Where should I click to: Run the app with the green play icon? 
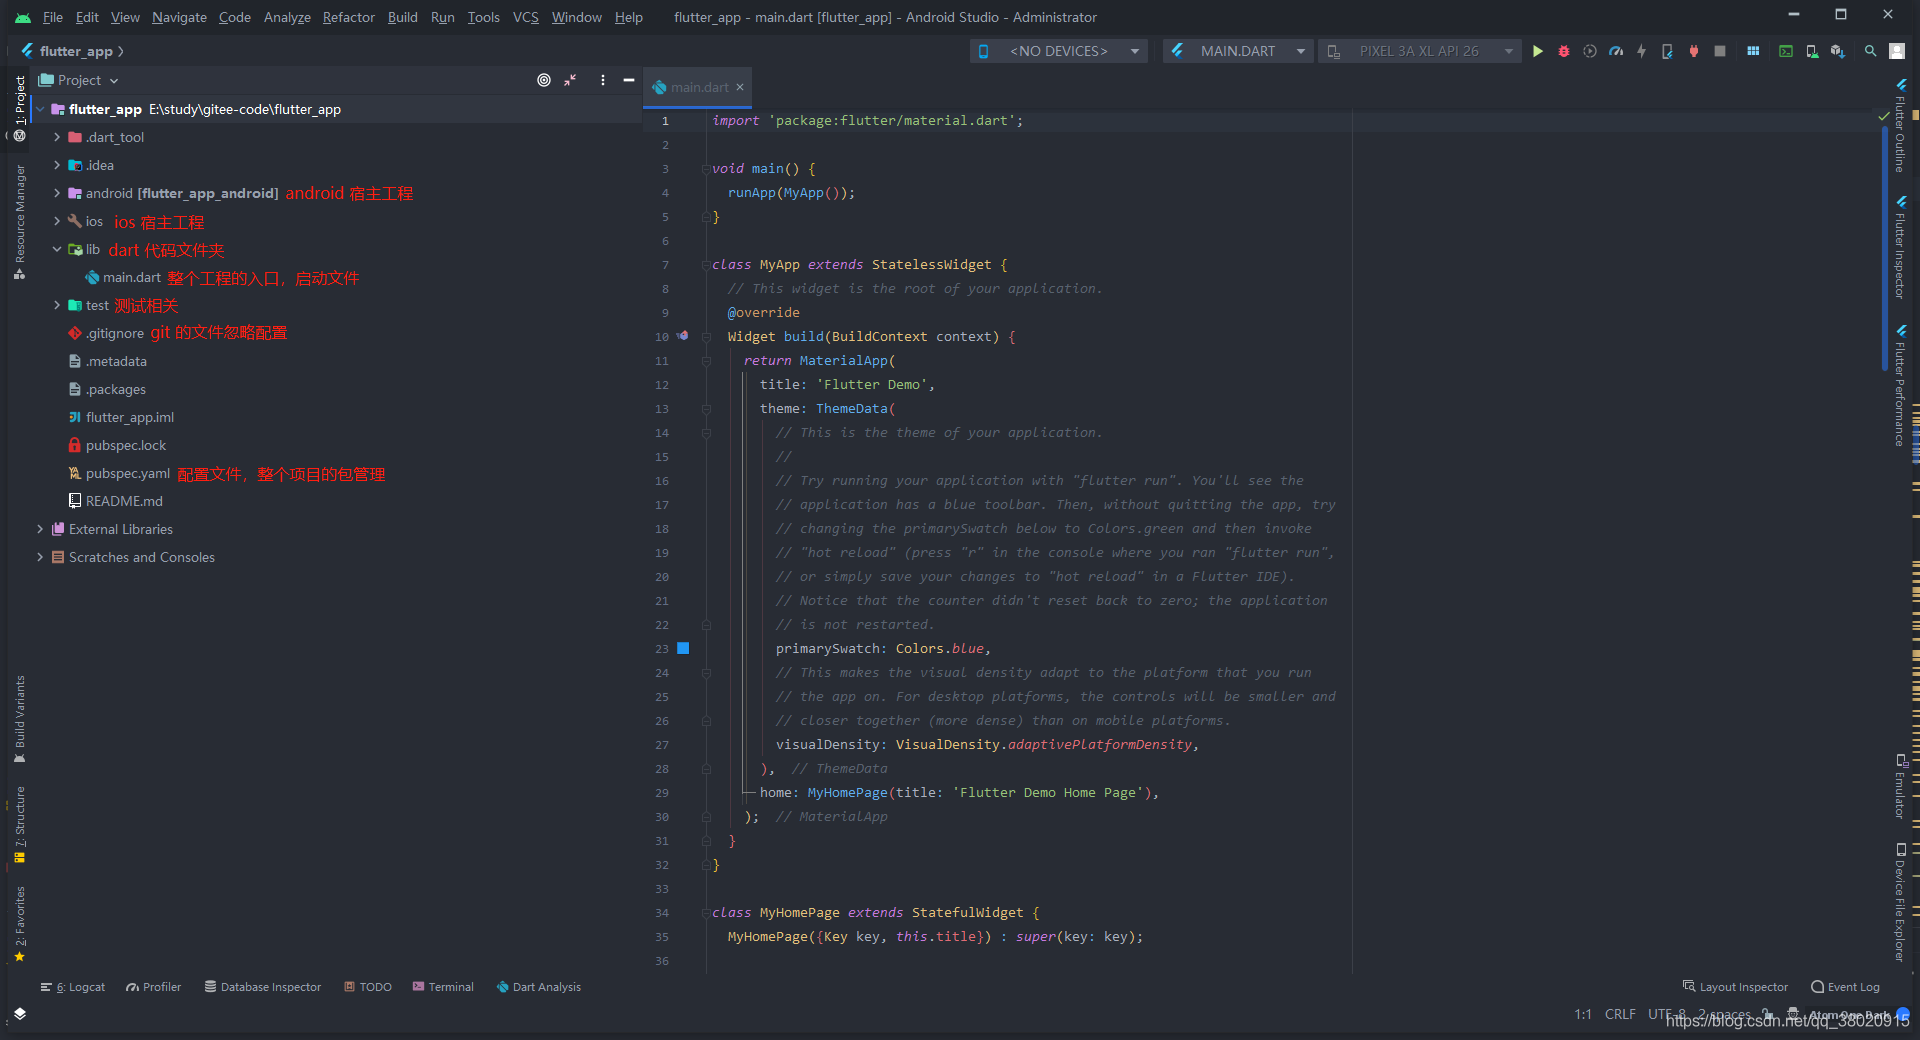[x=1538, y=51]
